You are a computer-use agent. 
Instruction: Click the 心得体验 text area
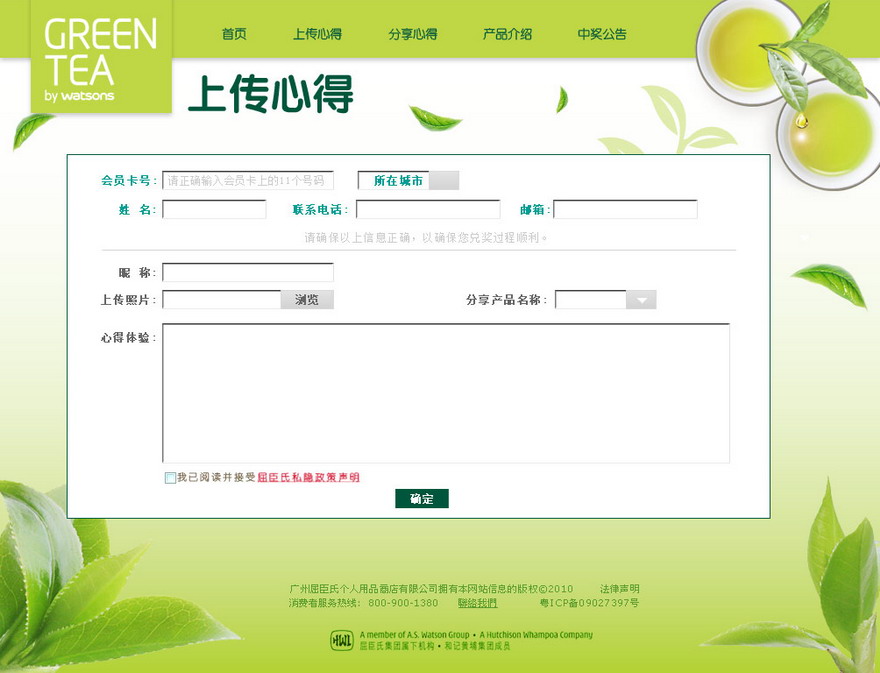pyautogui.click(x=446, y=393)
